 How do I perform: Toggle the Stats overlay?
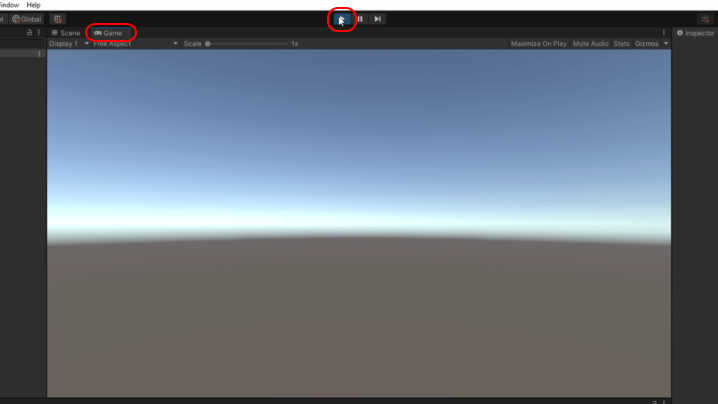click(621, 44)
